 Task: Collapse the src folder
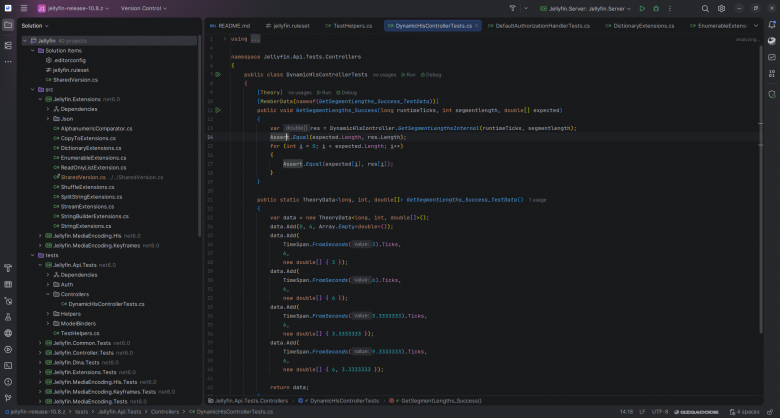point(33,90)
